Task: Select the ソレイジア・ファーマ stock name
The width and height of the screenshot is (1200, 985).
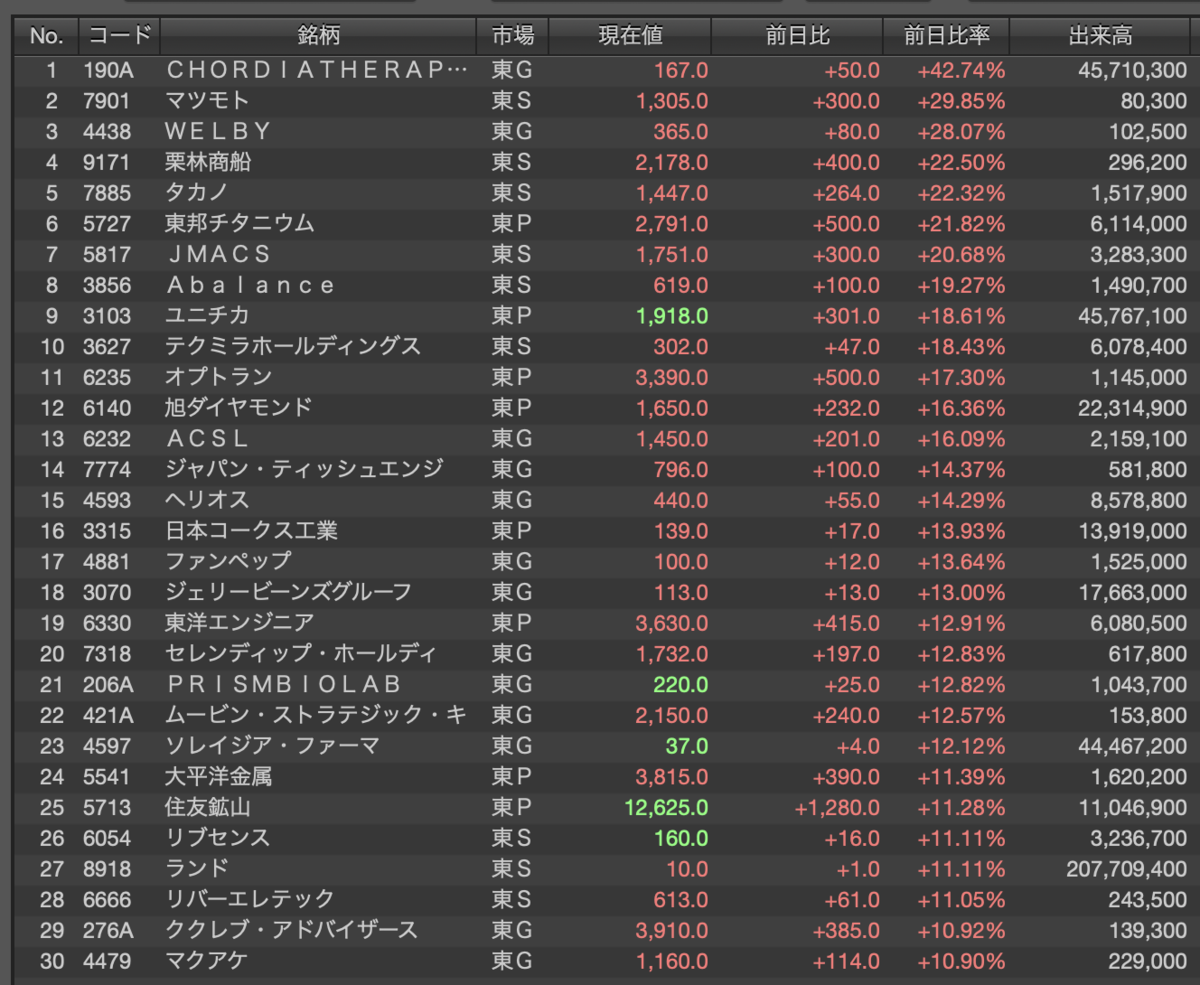Action: 272,746
